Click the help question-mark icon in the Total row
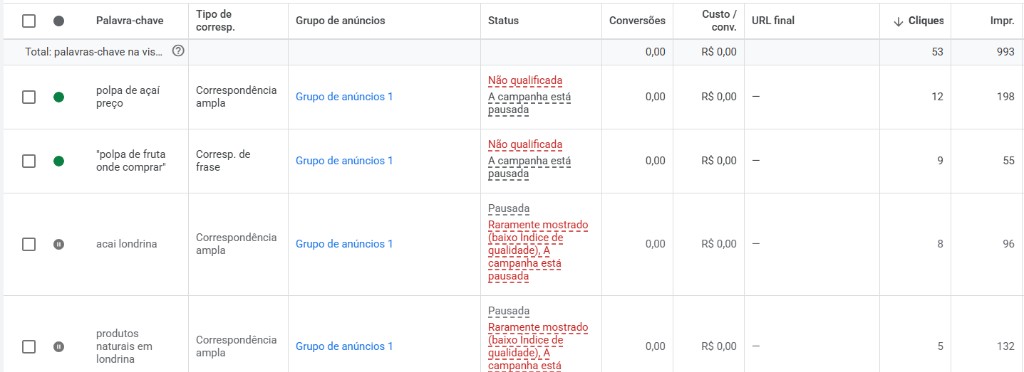Image resolution: width=1024 pixels, height=372 pixels. 178,52
